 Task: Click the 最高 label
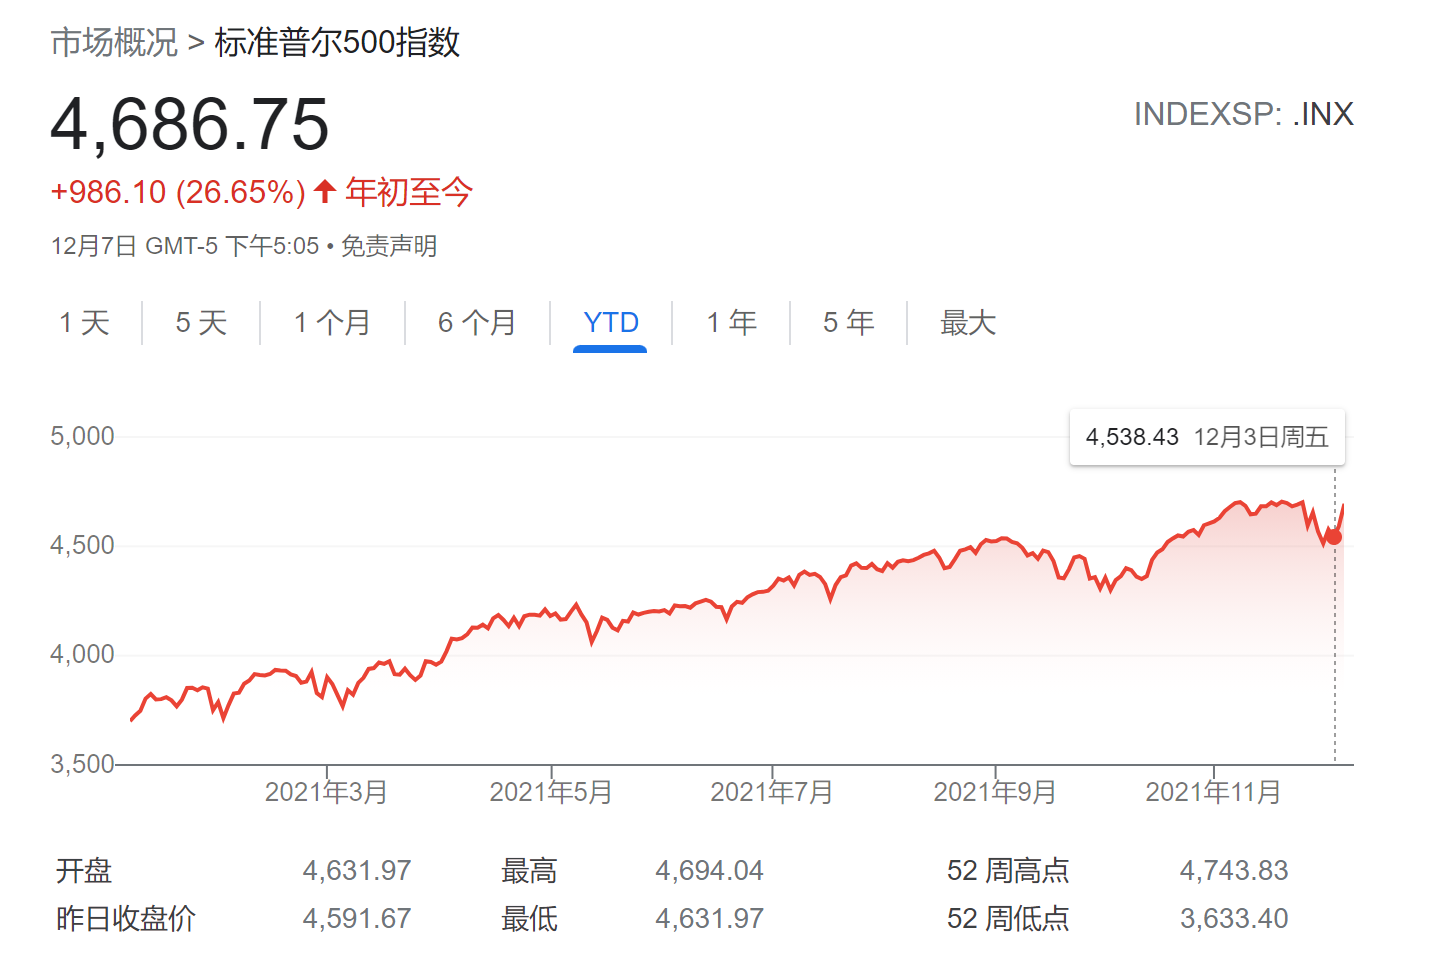(529, 870)
